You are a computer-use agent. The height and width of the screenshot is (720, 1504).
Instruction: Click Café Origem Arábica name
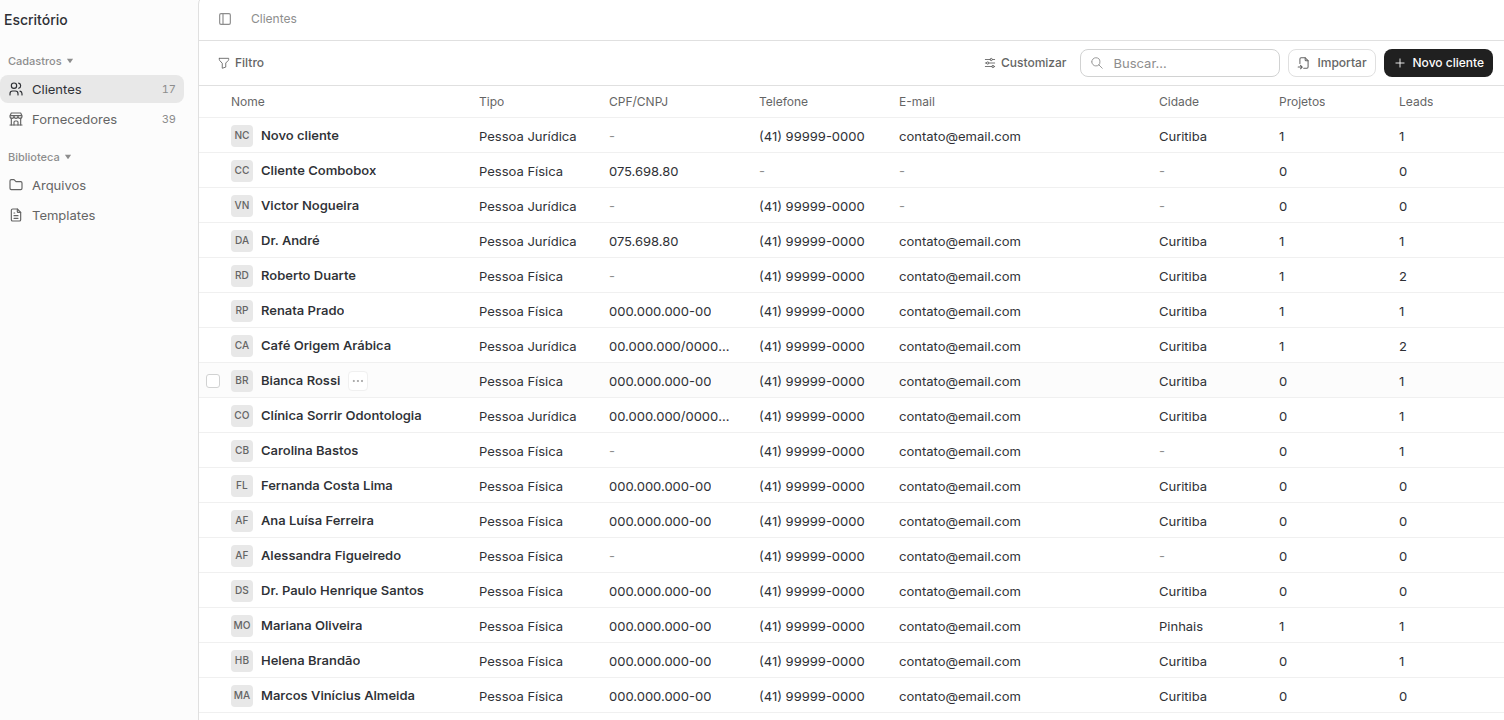pyautogui.click(x=326, y=345)
